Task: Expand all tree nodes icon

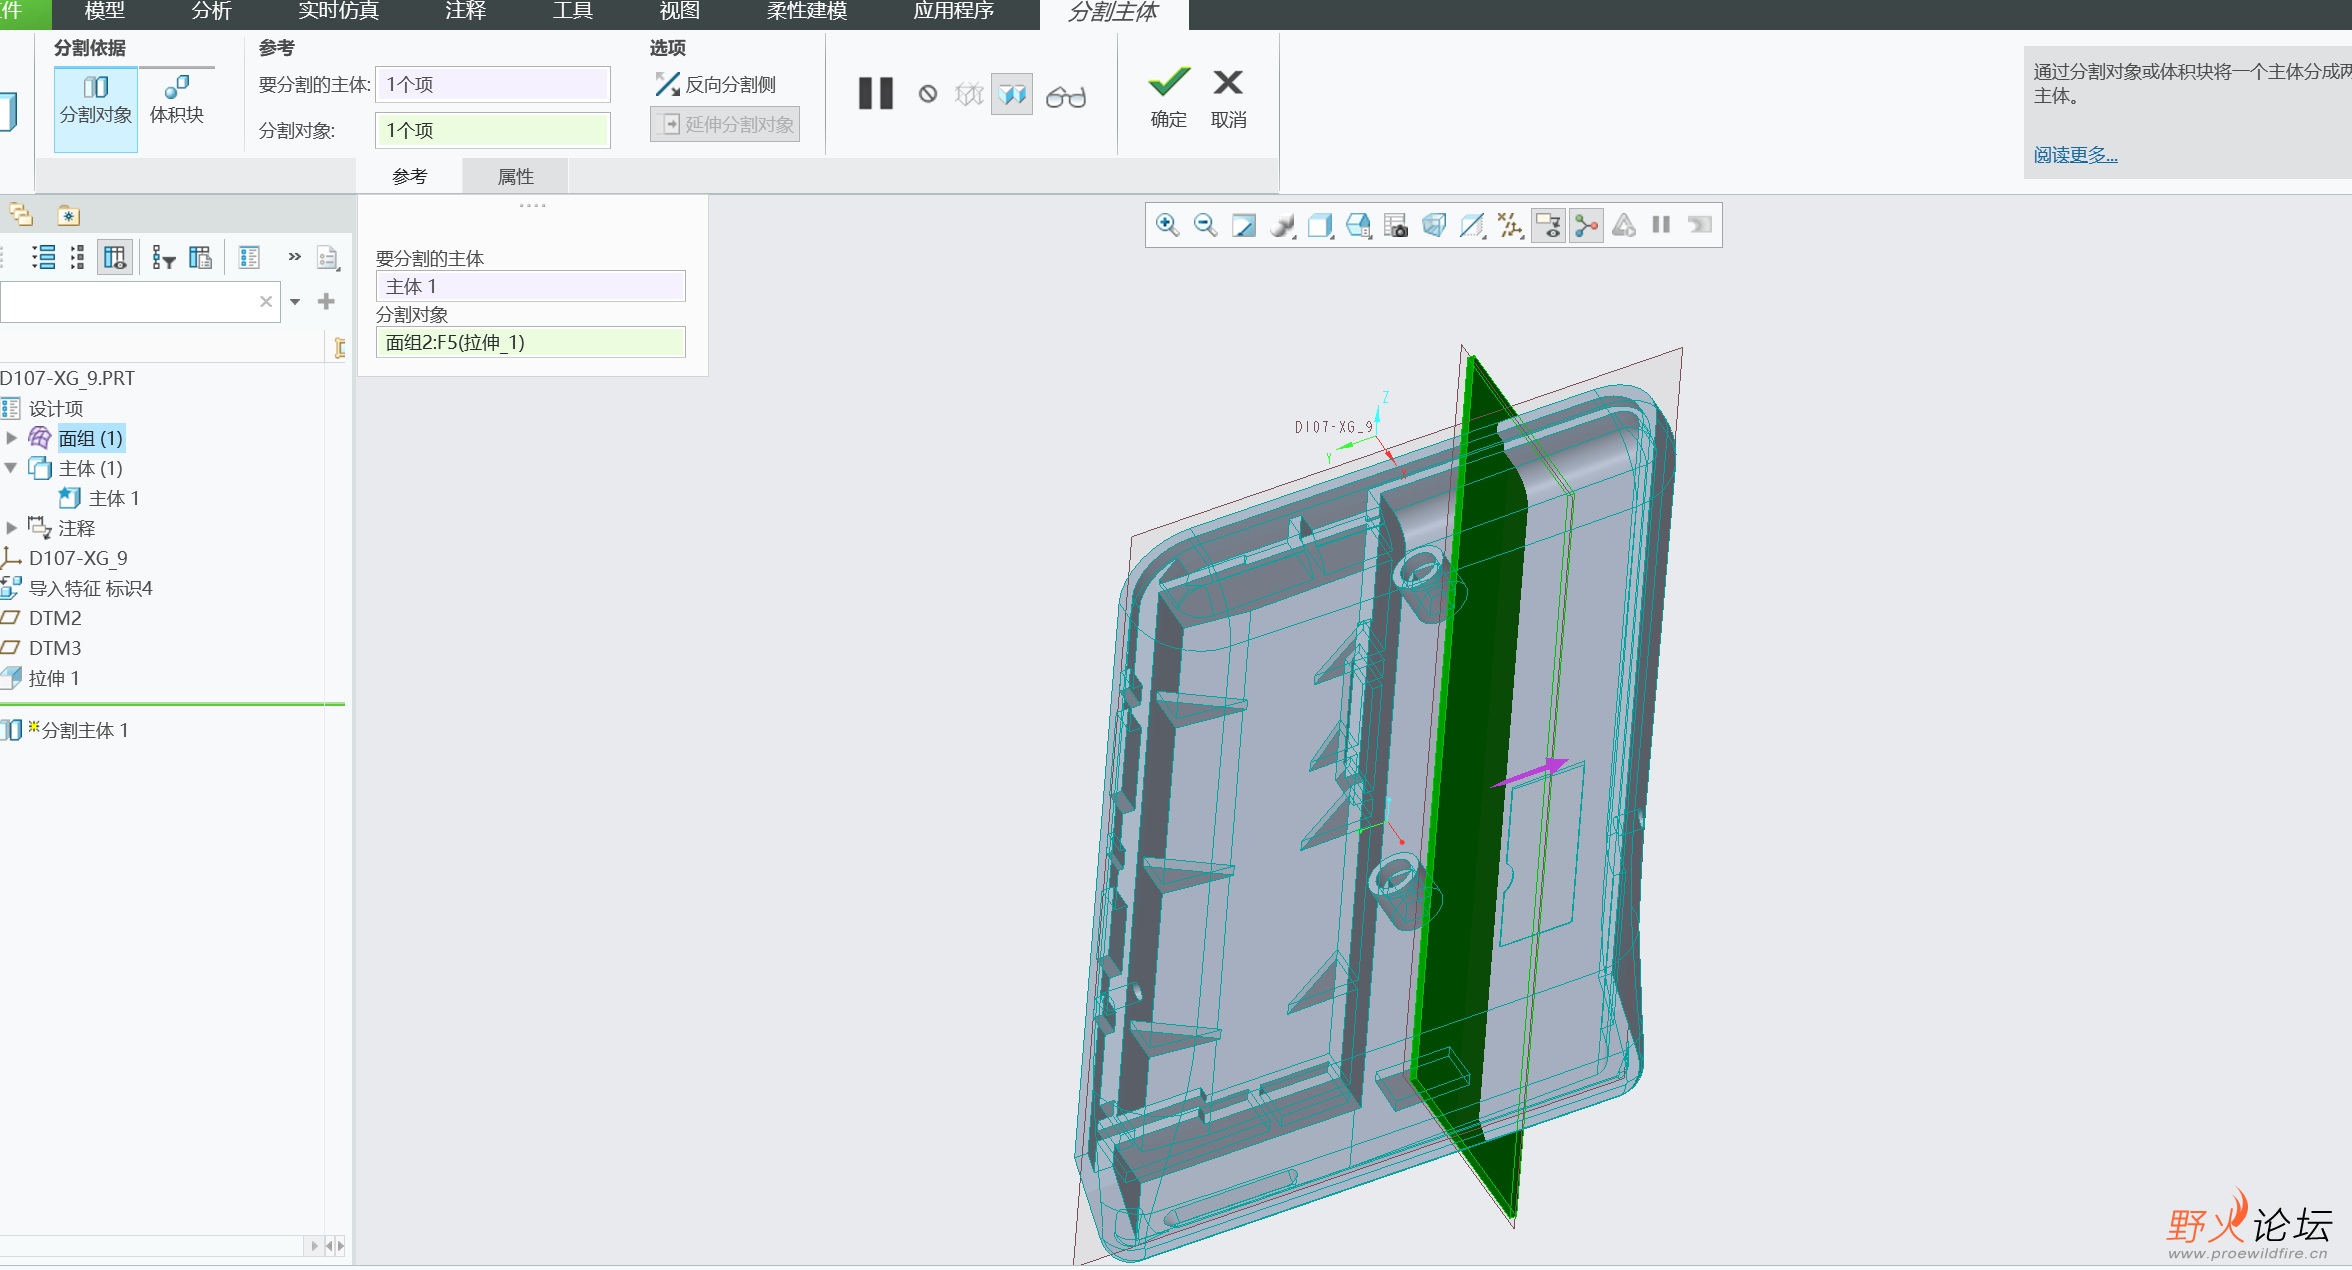Action: [43, 258]
